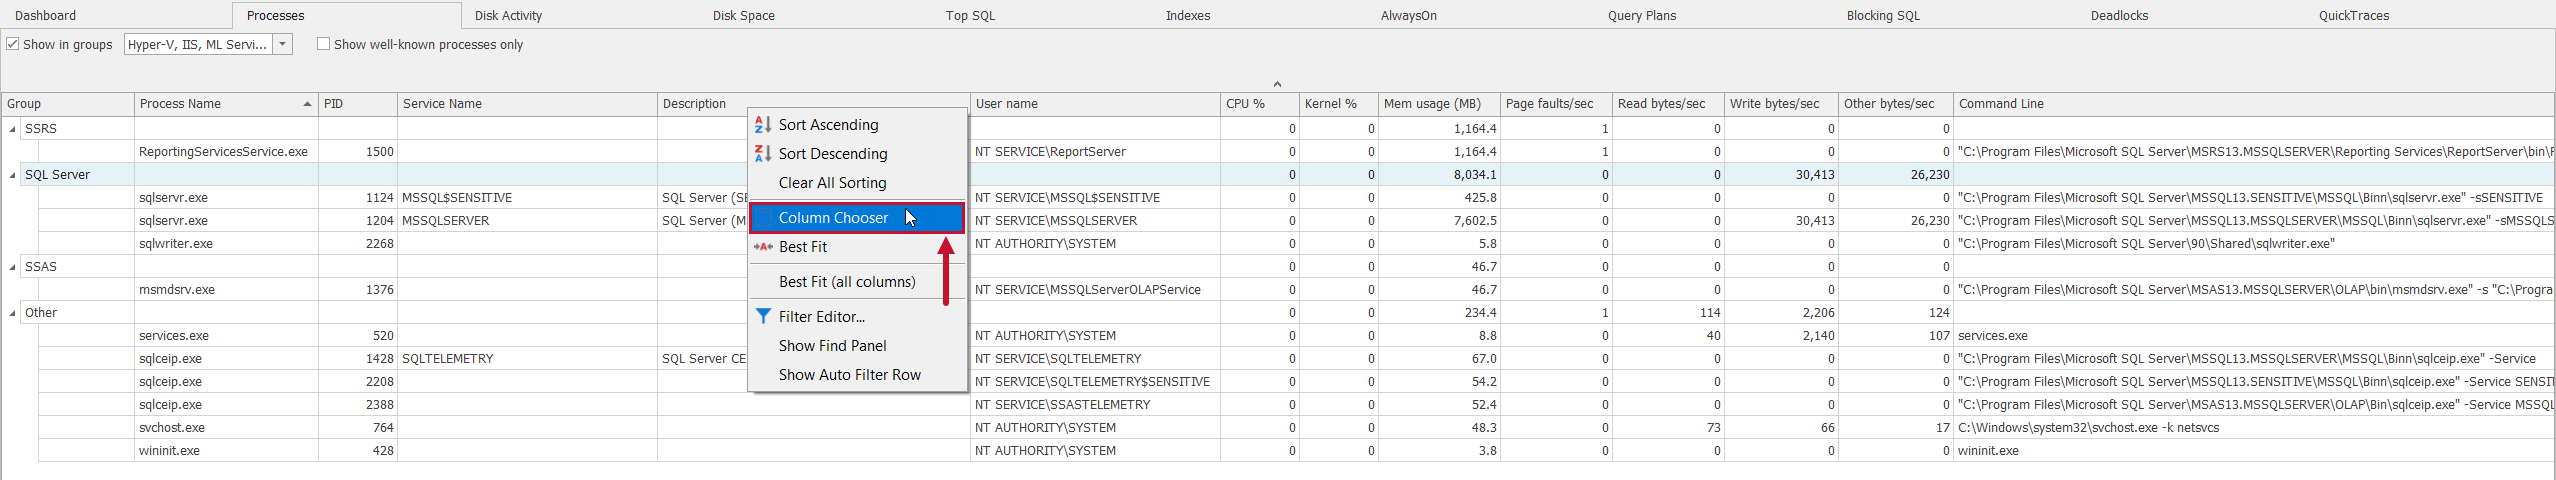Collapse the filter panel using up chevron
2556x480 pixels.
1277,84
